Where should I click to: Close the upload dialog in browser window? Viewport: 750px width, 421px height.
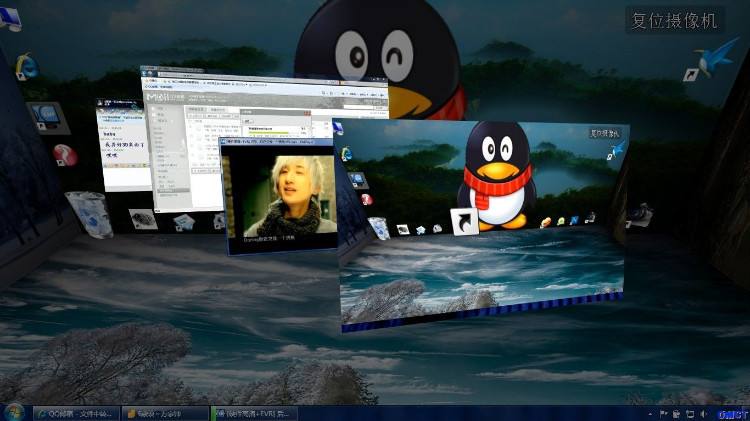click(307, 113)
